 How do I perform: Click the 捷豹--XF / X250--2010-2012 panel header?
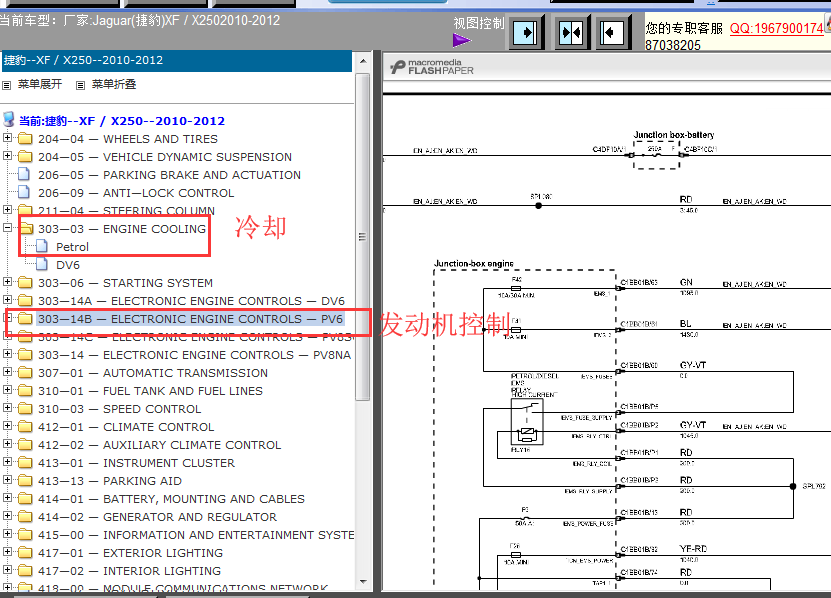click(x=176, y=61)
